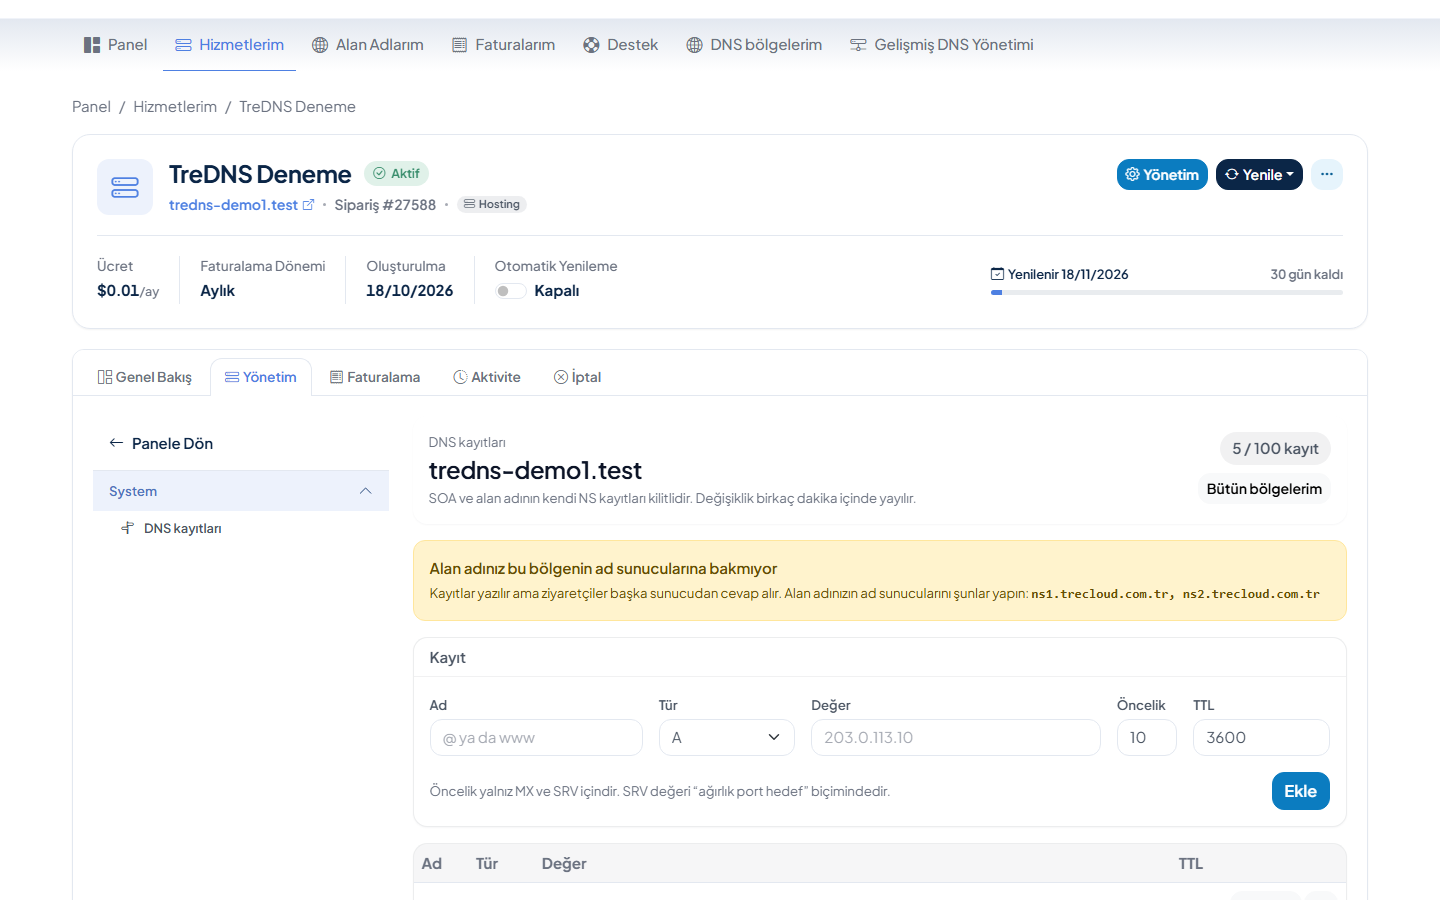Switch to the Faturalama tab
This screenshot has height=900, width=1440.
click(375, 377)
